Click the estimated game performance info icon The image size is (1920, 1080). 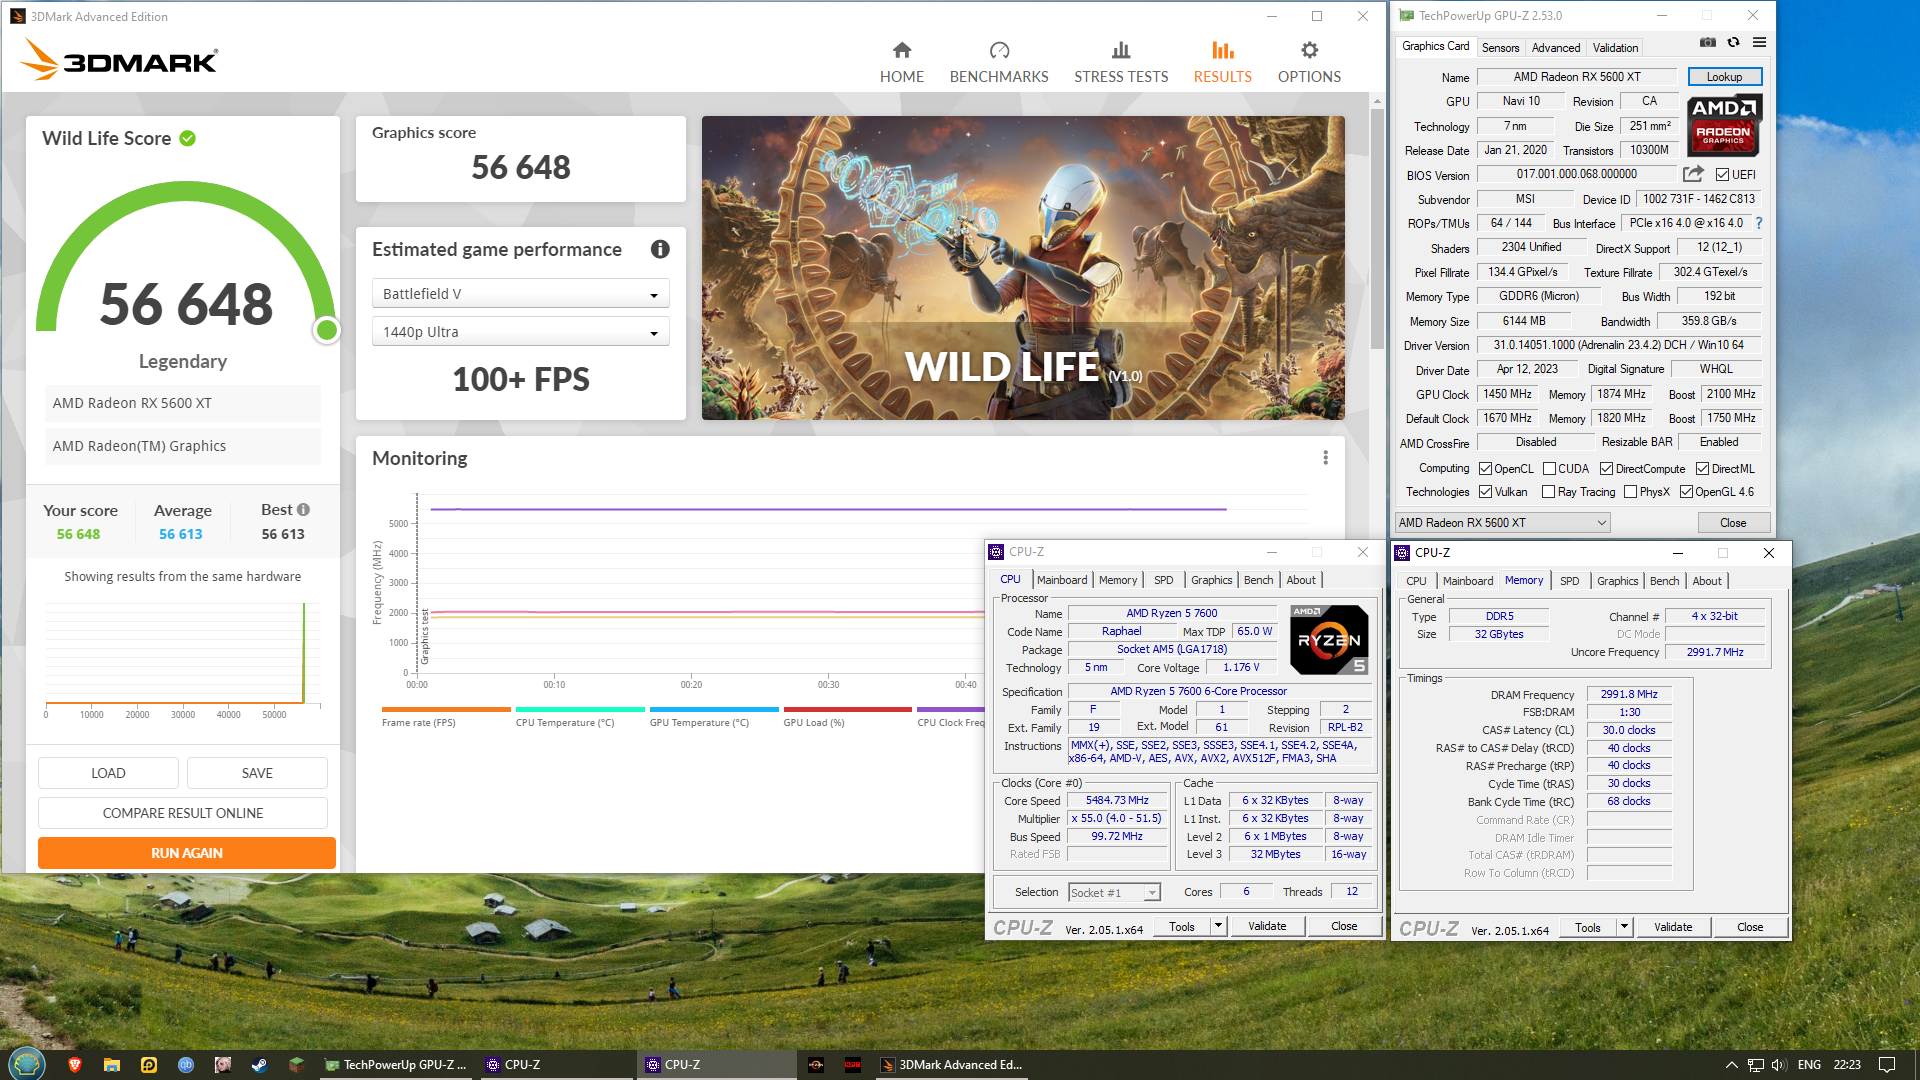(660, 249)
